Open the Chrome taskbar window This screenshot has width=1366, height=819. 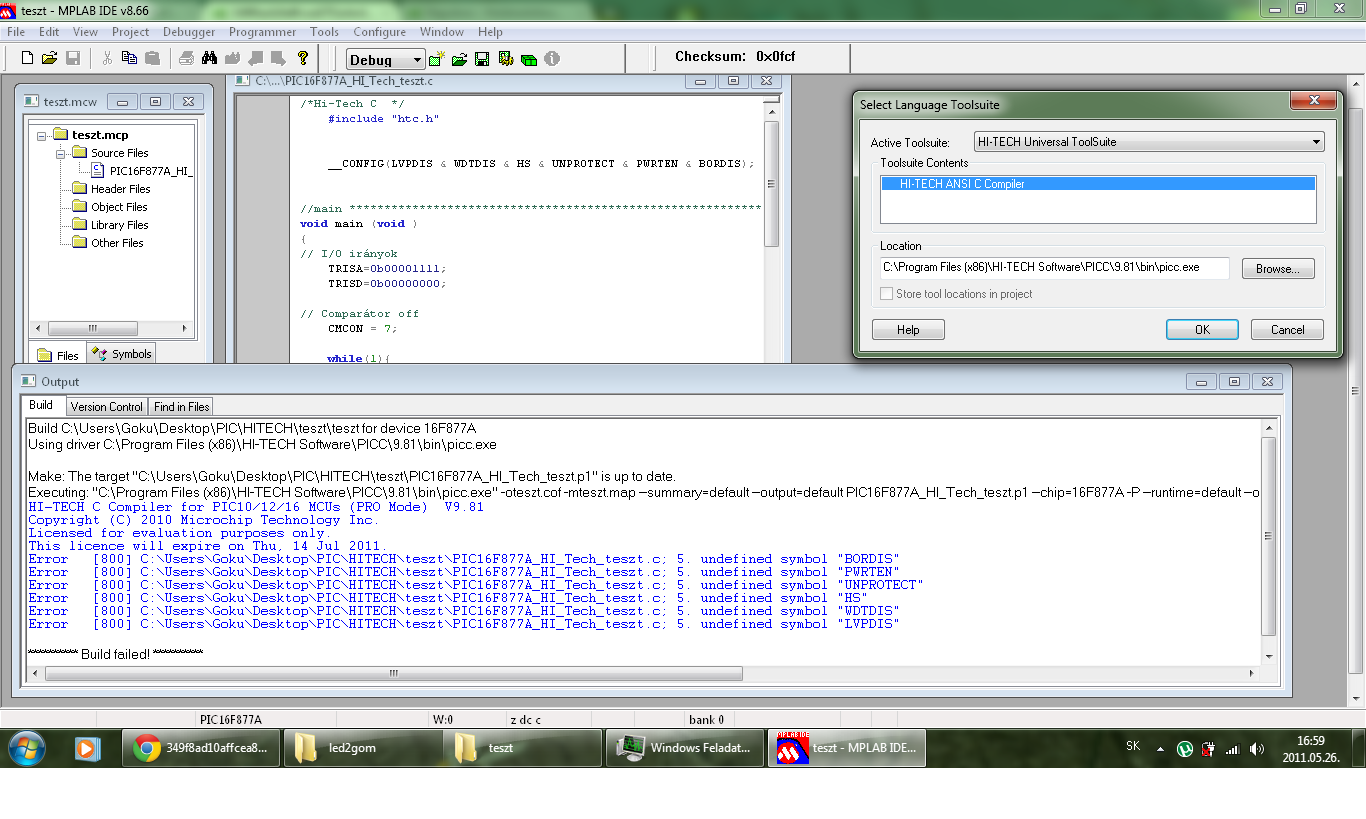pos(201,748)
